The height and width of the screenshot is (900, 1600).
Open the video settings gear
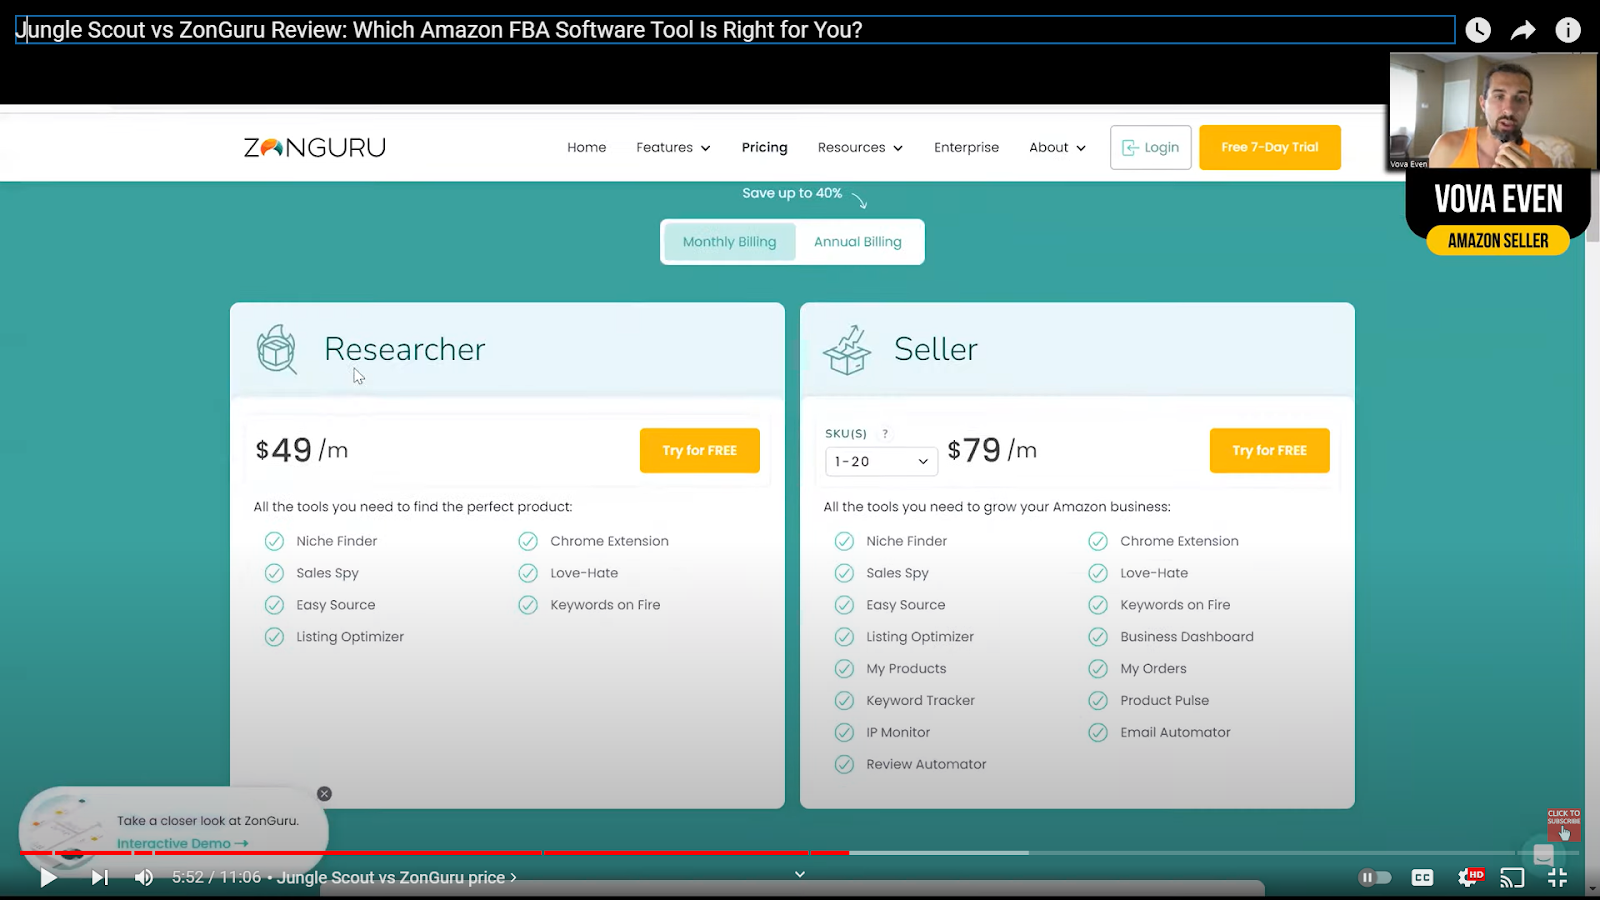tap(1469, 878)
